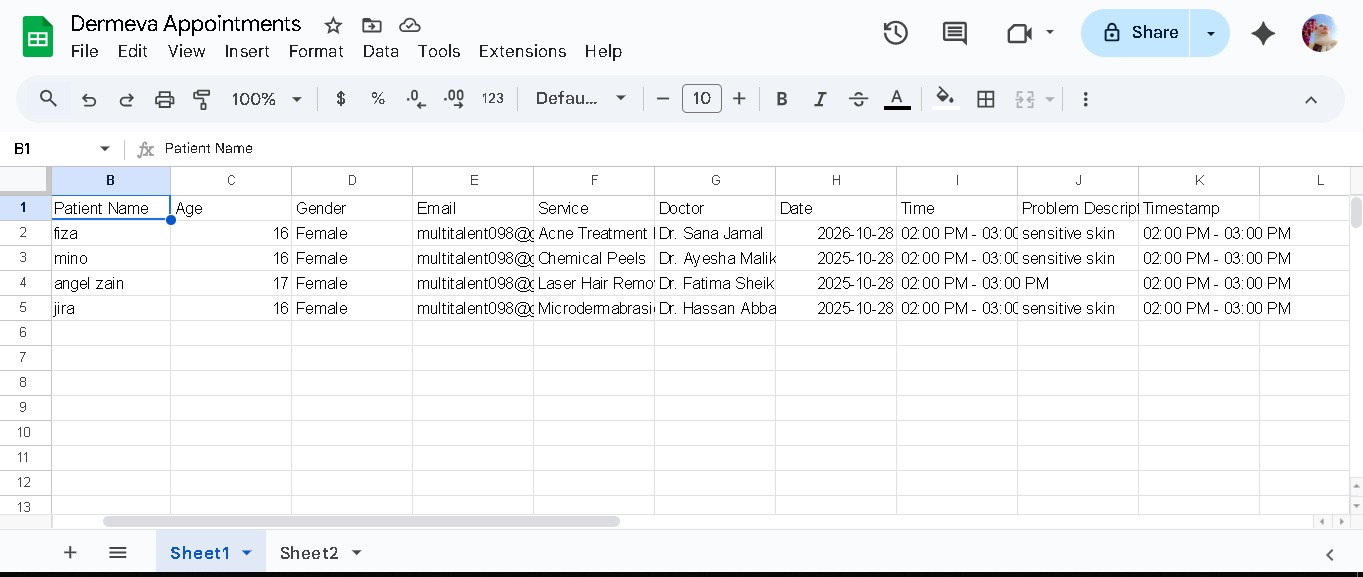Screen dimensions: 1363x577
Task: Open the borders tool icon
Action: (986, 99)
